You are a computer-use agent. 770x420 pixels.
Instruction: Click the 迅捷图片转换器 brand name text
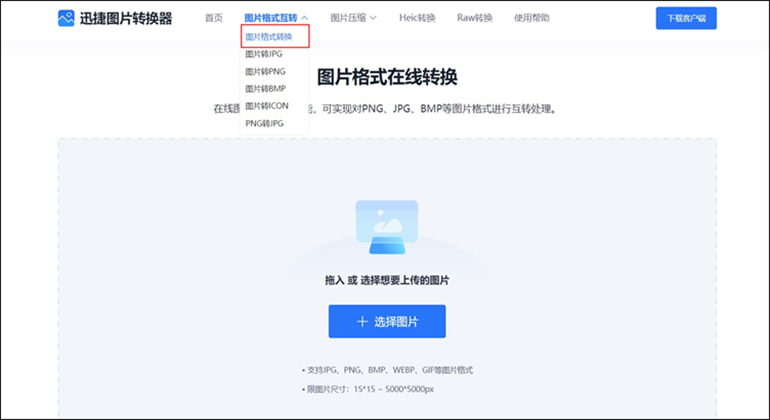pyautogui.click(x=126, y=18)
